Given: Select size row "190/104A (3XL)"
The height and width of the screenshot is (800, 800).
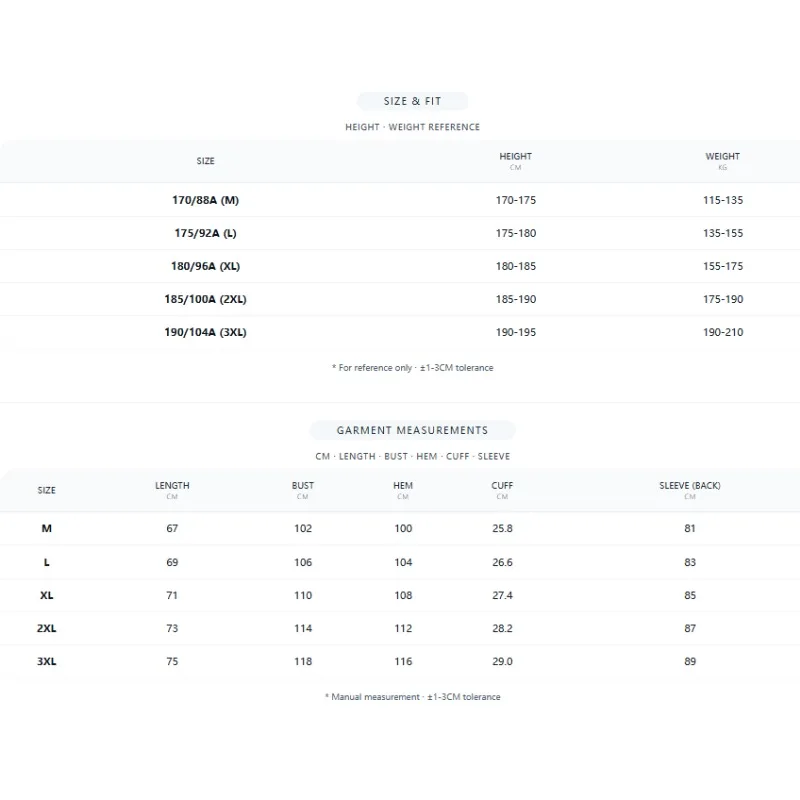Looking at the screenshot, I should click(x=205, y=333).
